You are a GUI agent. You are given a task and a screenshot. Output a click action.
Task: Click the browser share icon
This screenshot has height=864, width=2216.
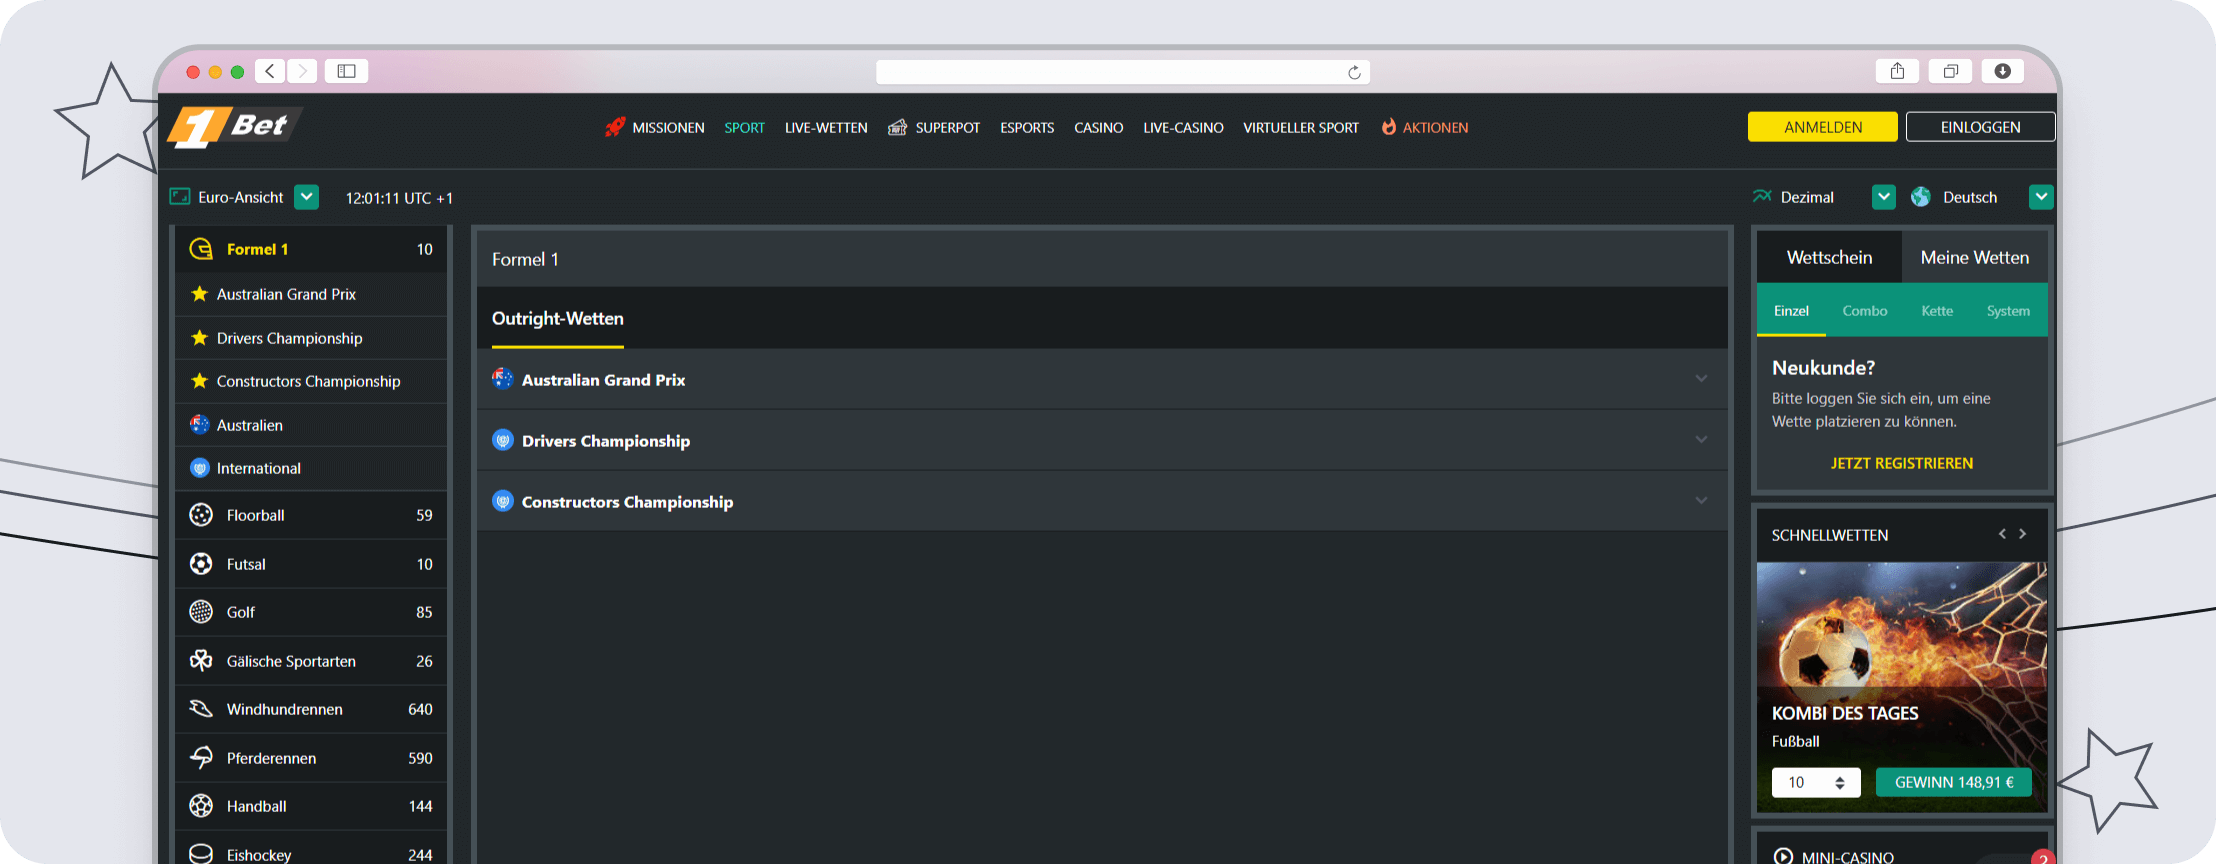1897,71
